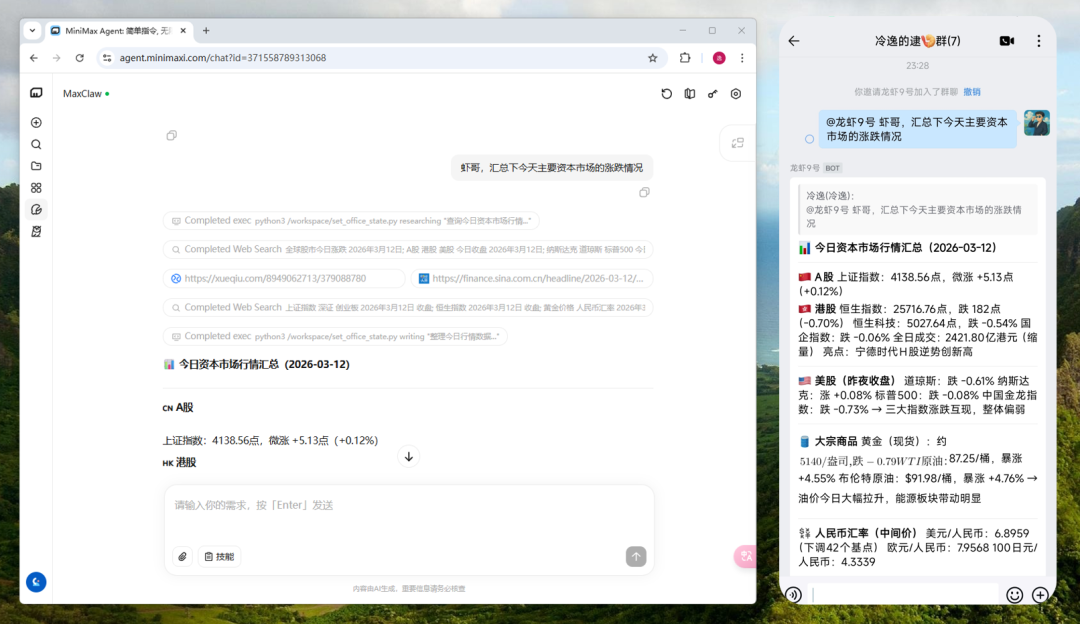1080x624 pixels.
Task: Bookmark this page with the star icon
Action: pyautogui.click(x=652, y=58)
